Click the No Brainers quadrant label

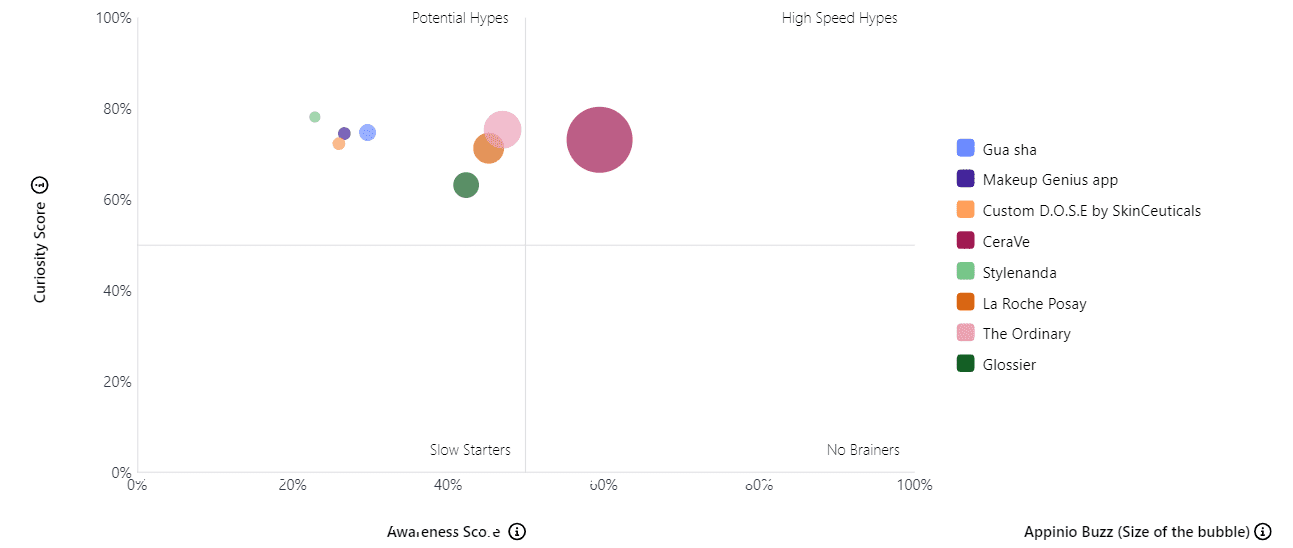click(x=863, y=450)
